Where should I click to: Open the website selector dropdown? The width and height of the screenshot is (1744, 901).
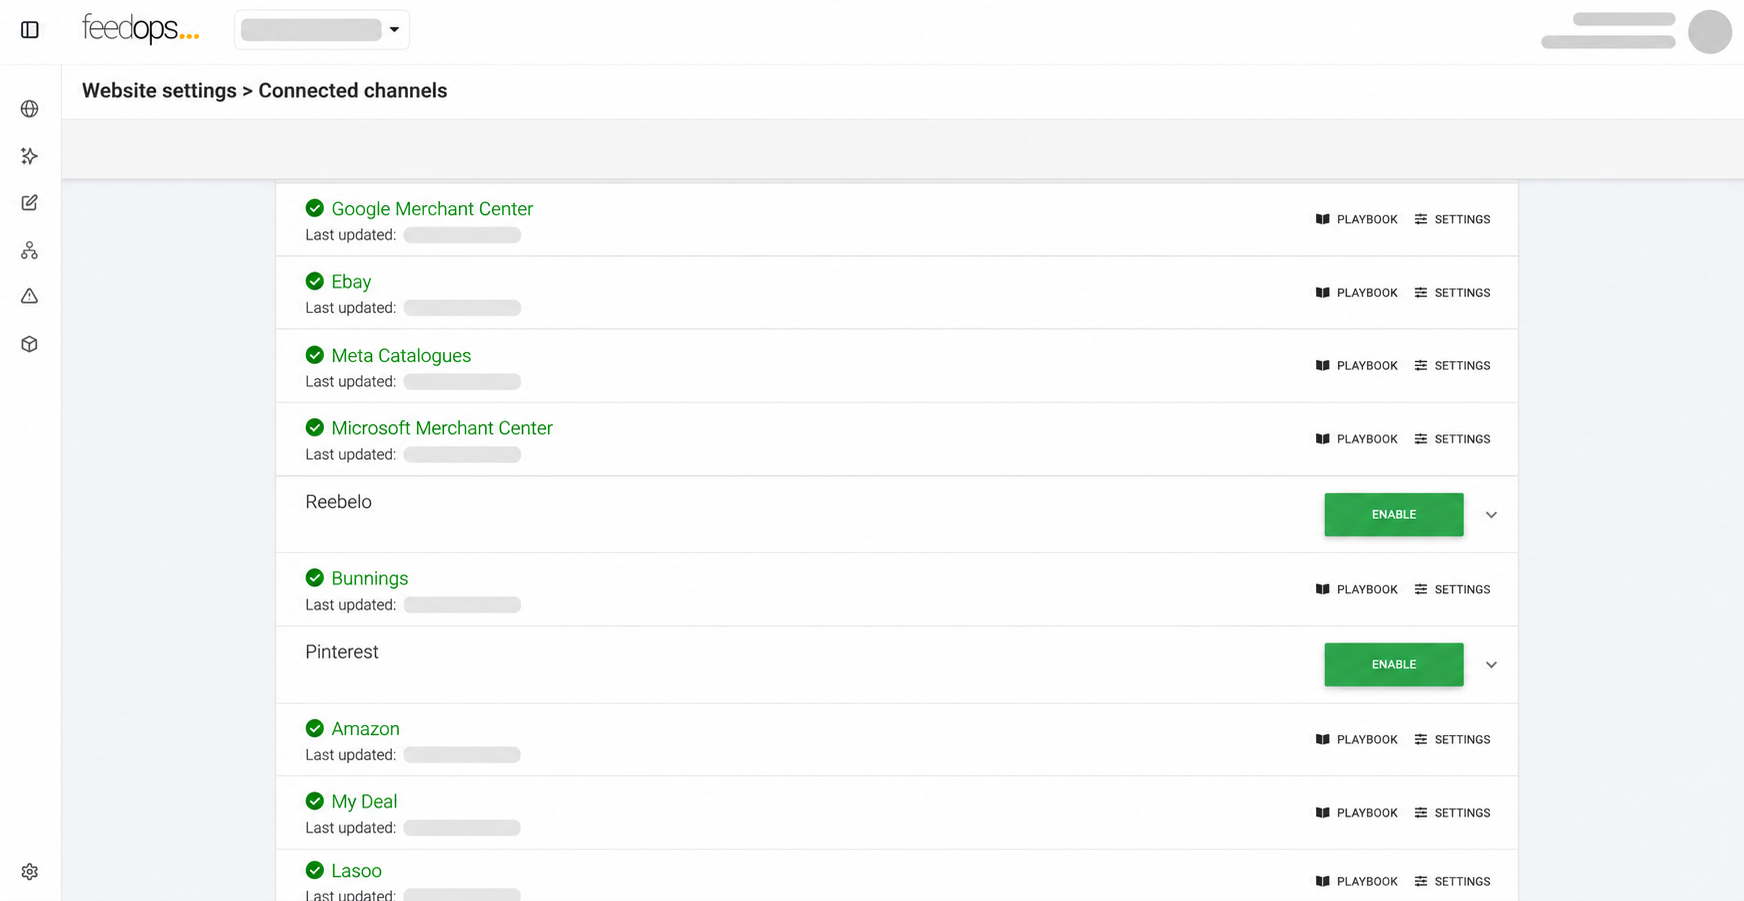[322, 30]
